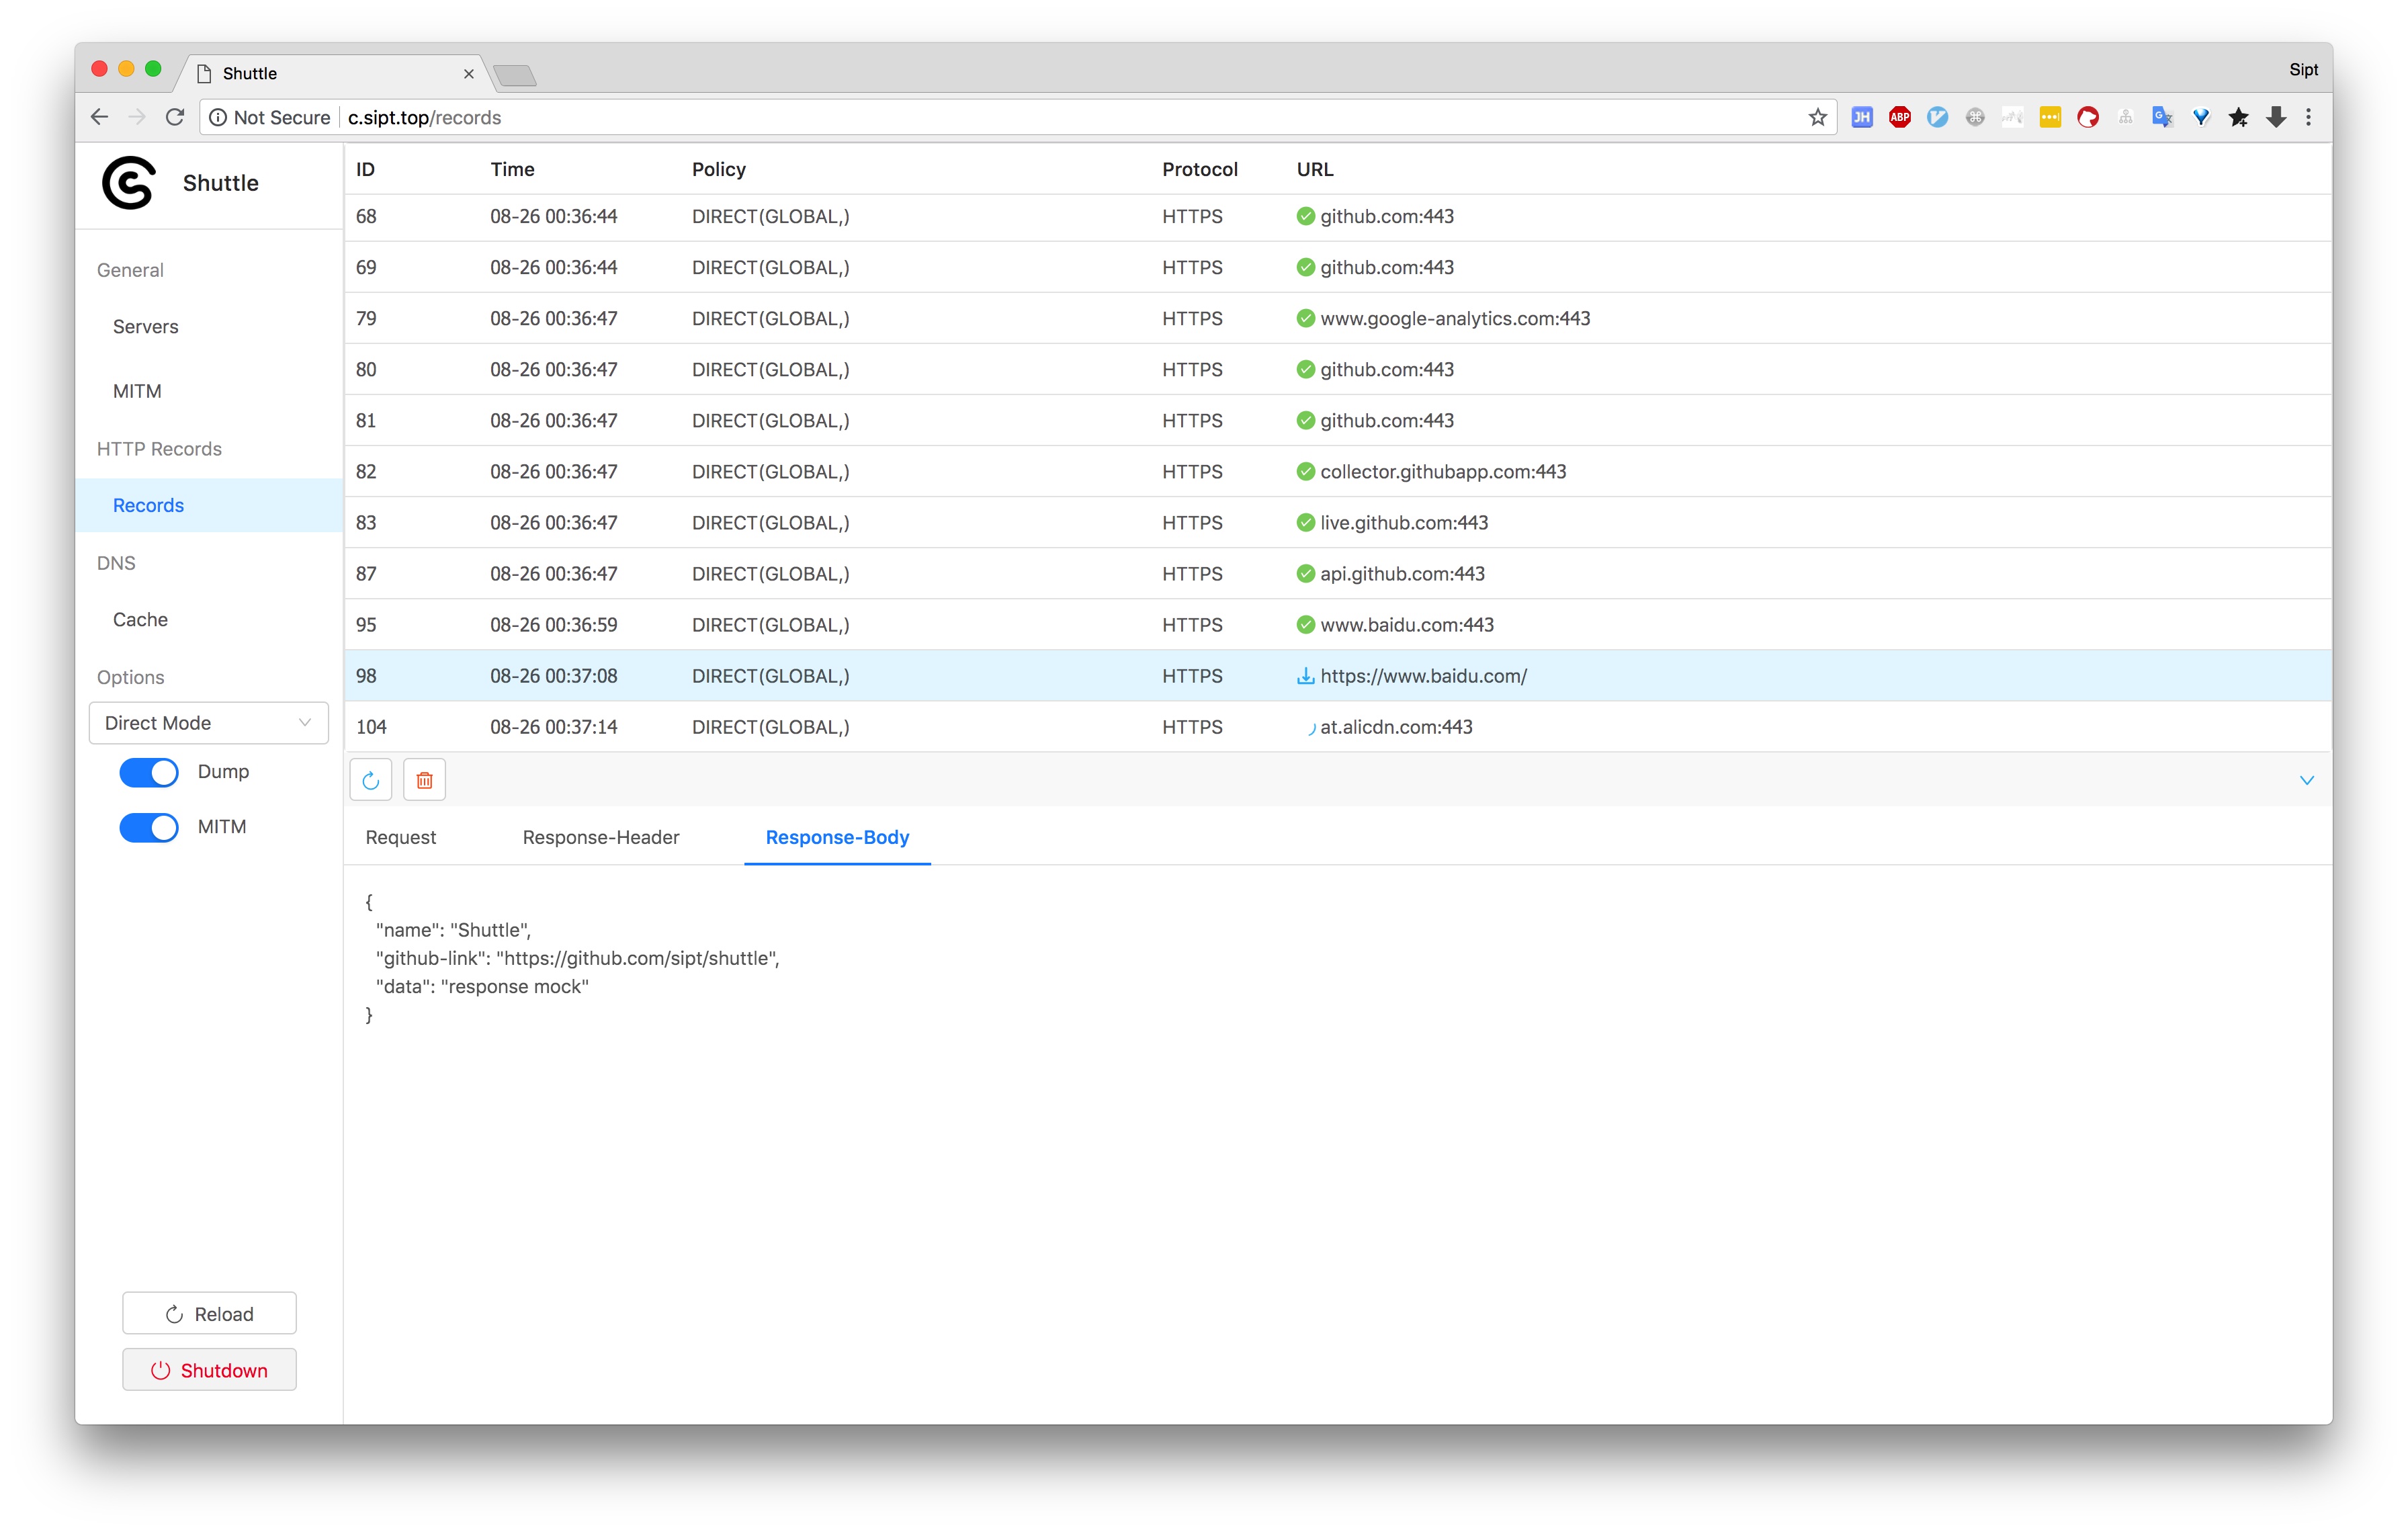Click the download icon beside https://www.baidu.com/
This screenshot has width=2408, height=1532.
(1305, 676)
